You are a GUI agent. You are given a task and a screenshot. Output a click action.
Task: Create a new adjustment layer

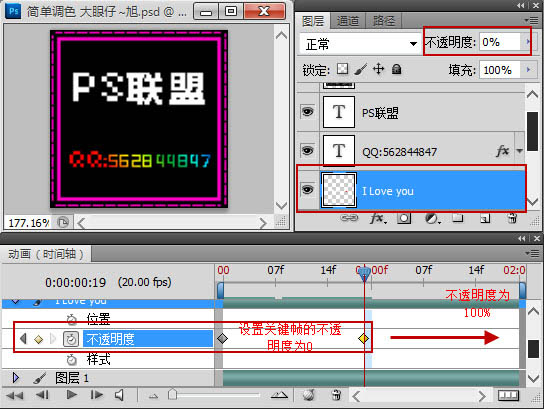[432, 219]
